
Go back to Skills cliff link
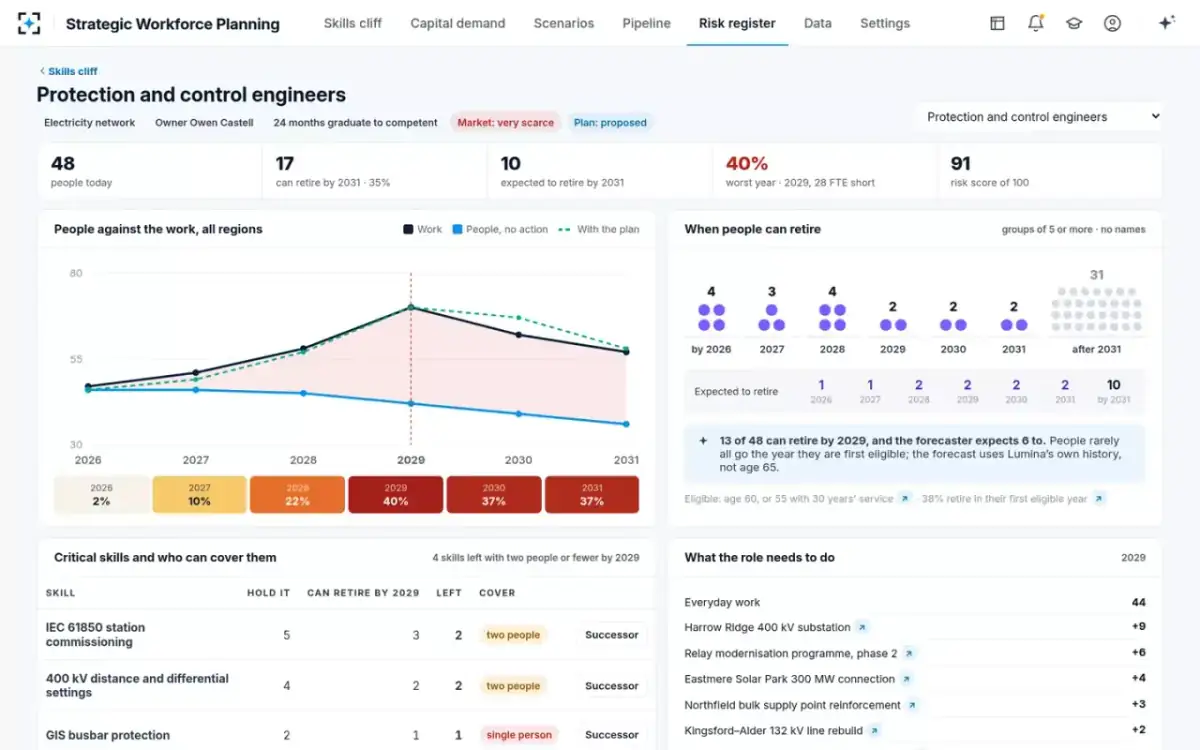[x=68, y=71]
